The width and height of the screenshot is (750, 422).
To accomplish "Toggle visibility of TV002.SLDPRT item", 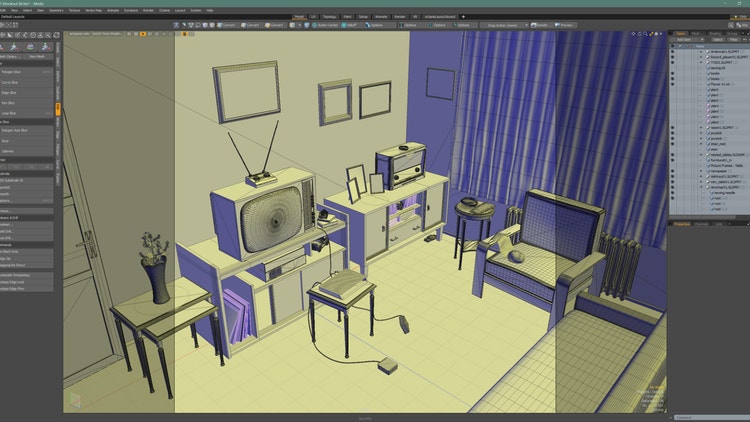I will point(673,63).
